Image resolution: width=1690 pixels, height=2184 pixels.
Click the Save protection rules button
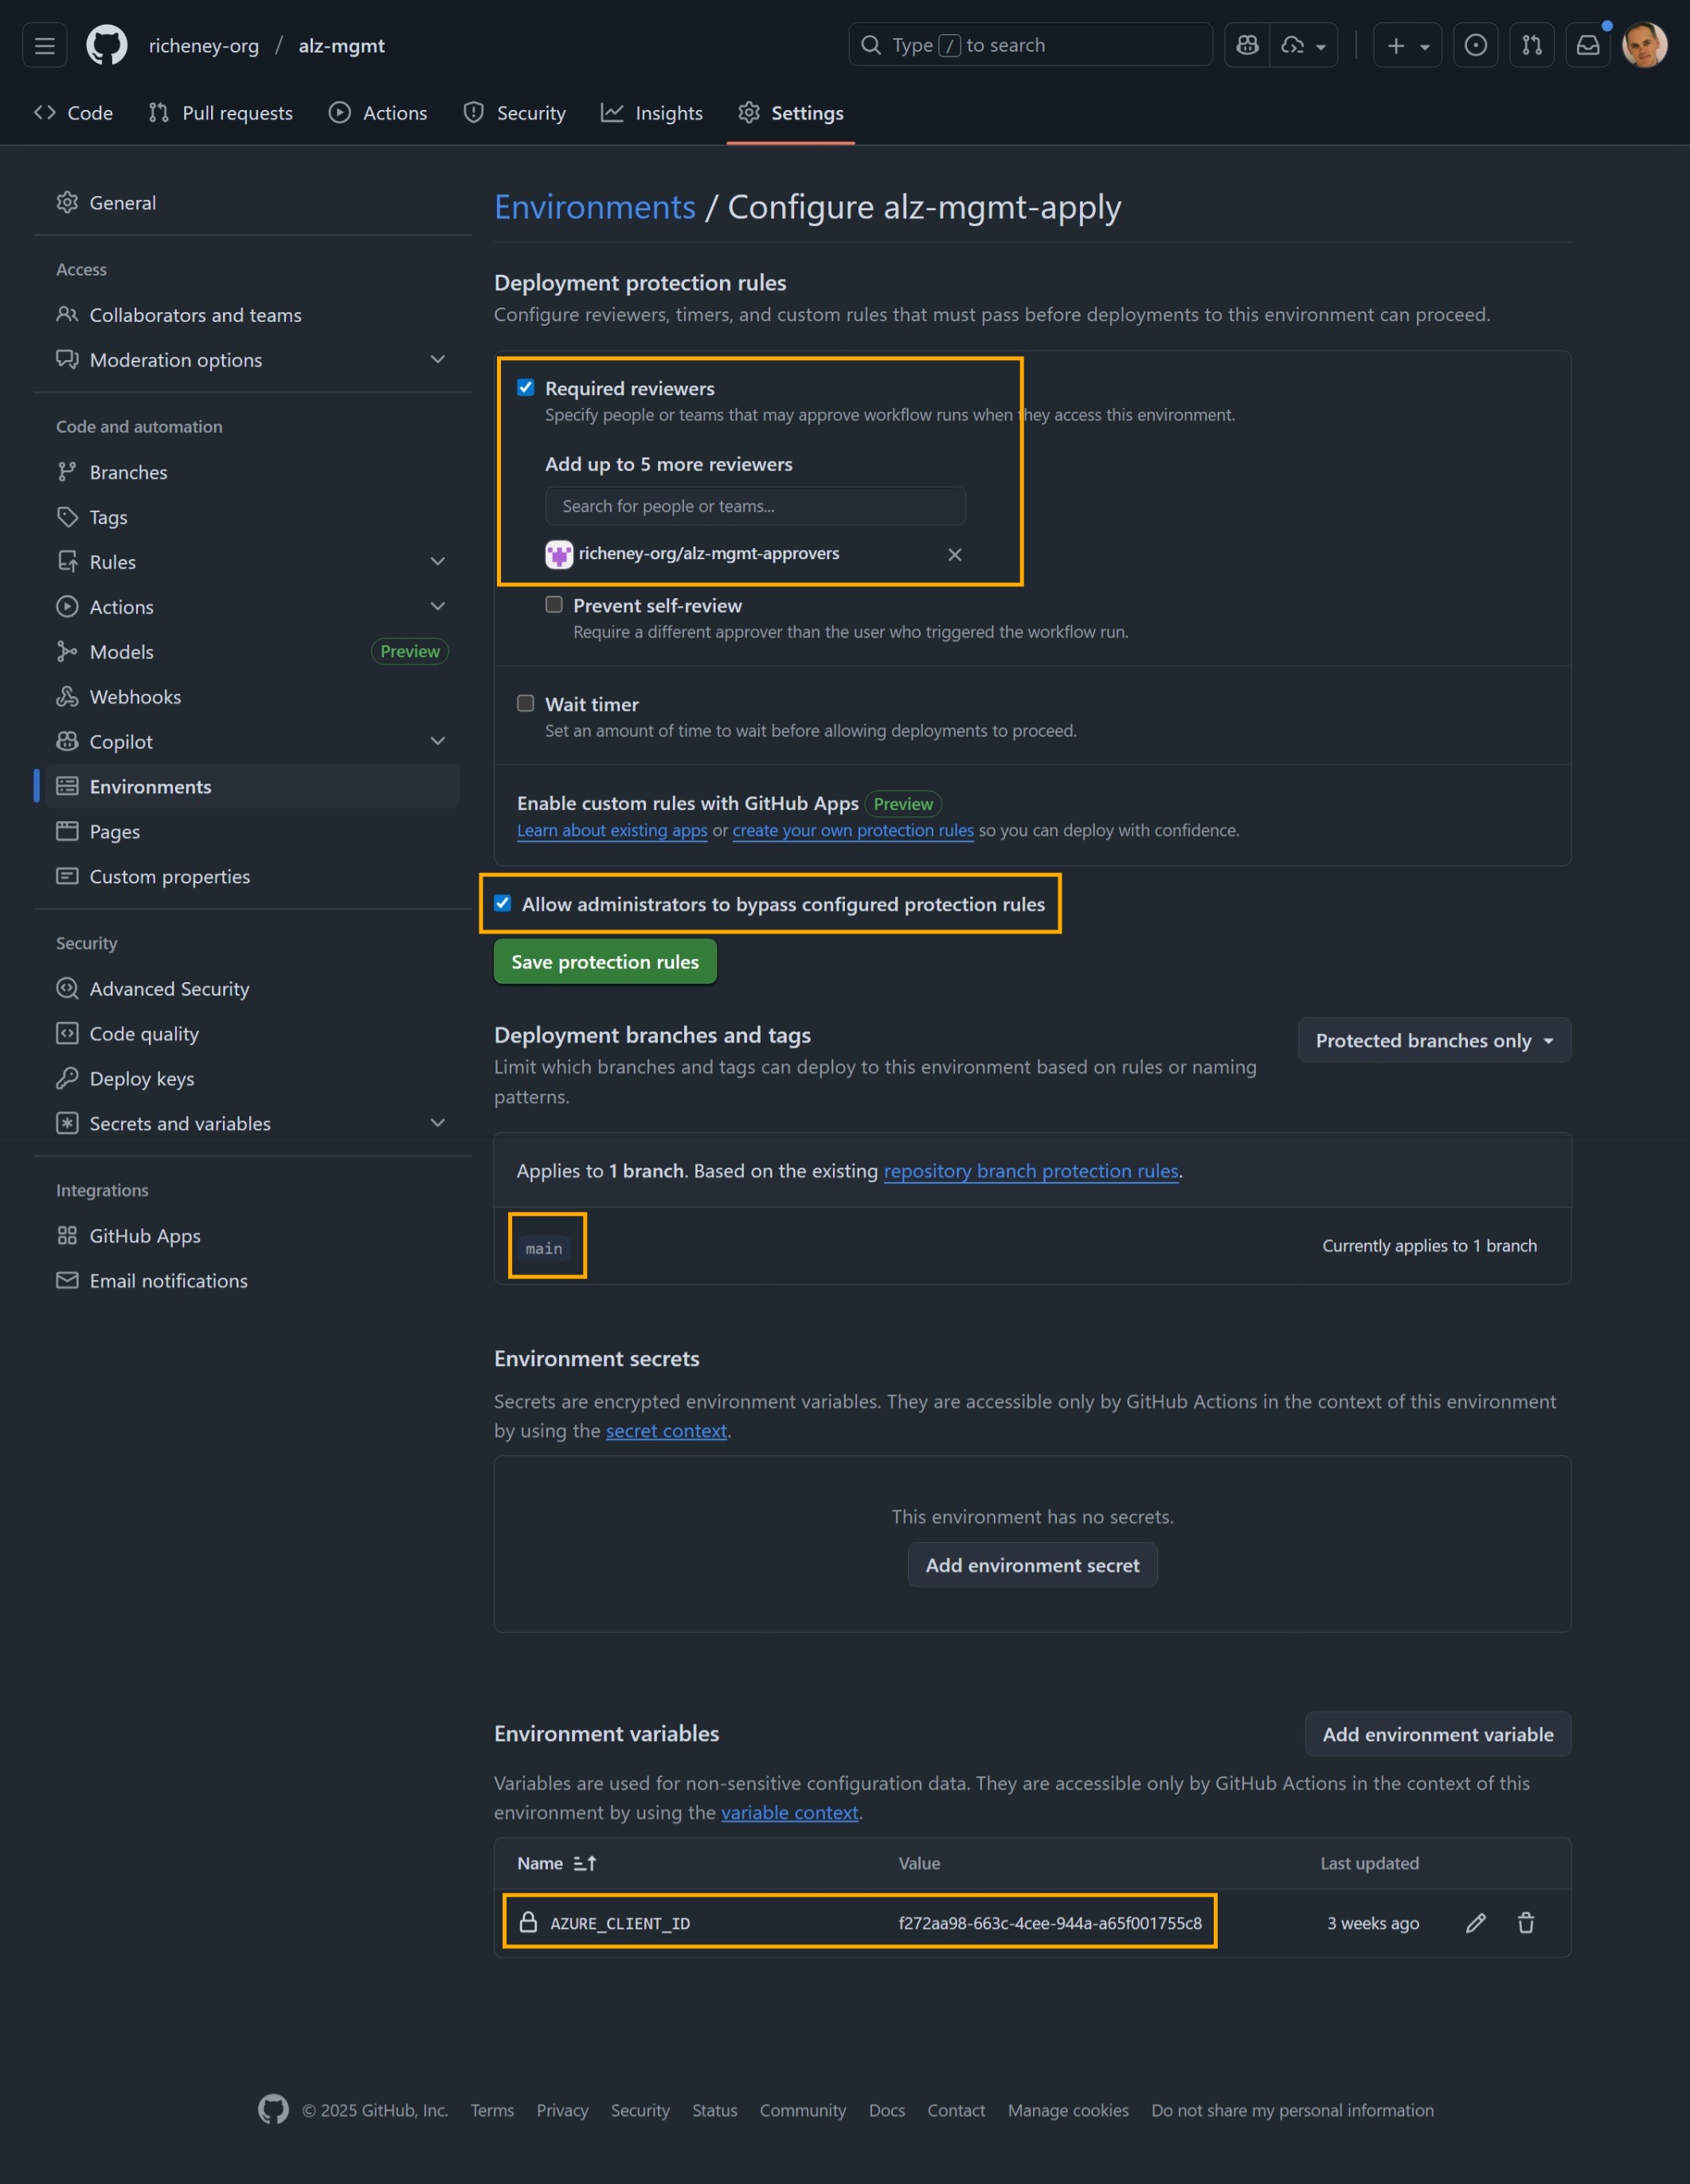coord(604,961)
